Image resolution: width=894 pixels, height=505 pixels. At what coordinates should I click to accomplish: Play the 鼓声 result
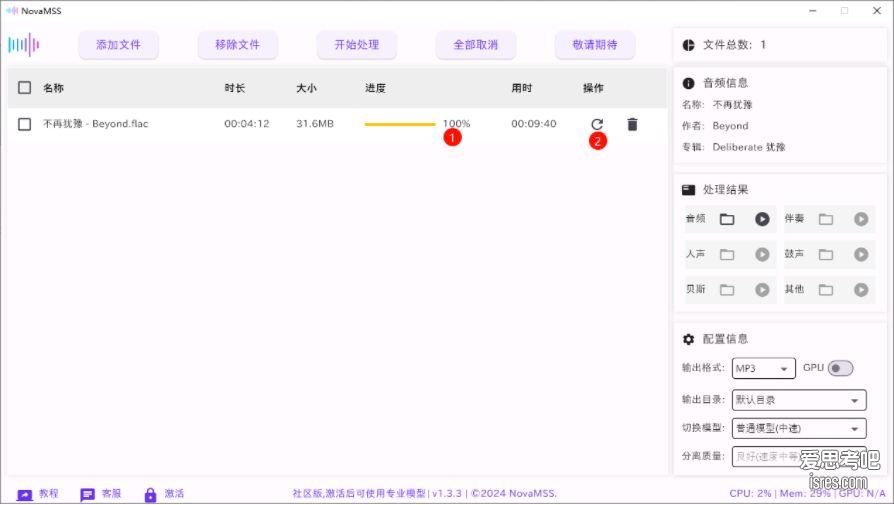861,254
